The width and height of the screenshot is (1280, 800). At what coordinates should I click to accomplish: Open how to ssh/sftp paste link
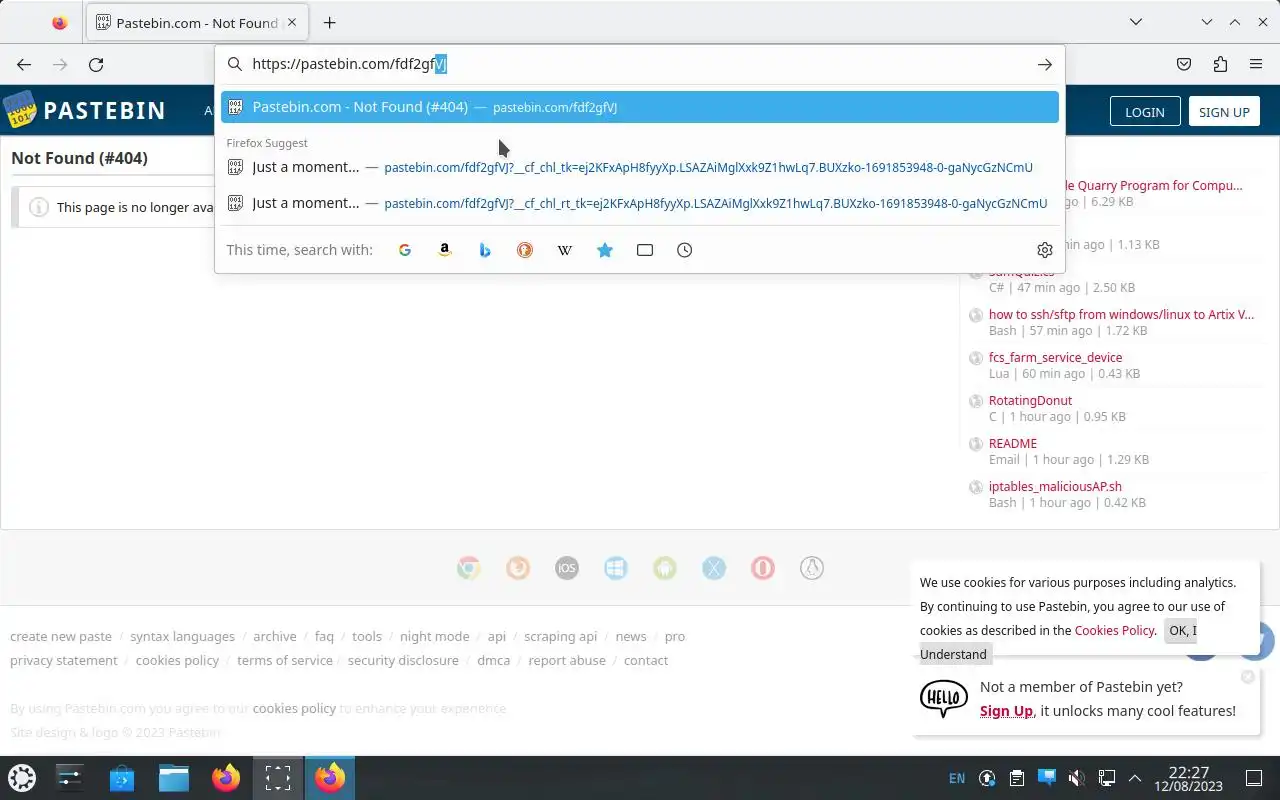pyautogui.click(x=1121, y=314)
